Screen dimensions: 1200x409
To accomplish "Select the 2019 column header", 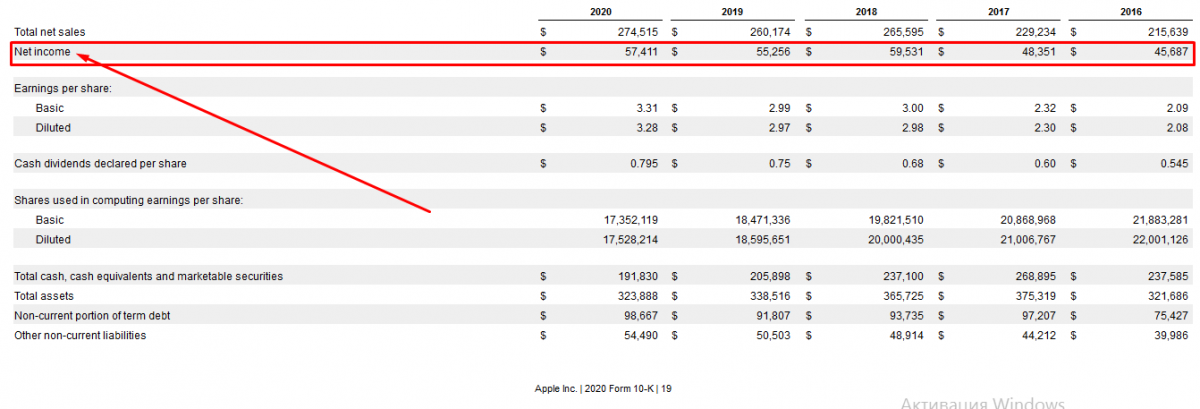I will click(x=733, y=12).
